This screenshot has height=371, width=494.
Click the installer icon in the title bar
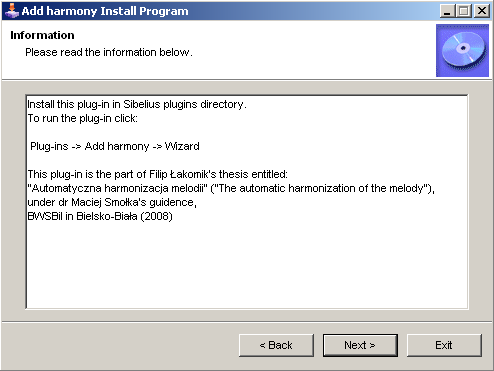[11, 11]
